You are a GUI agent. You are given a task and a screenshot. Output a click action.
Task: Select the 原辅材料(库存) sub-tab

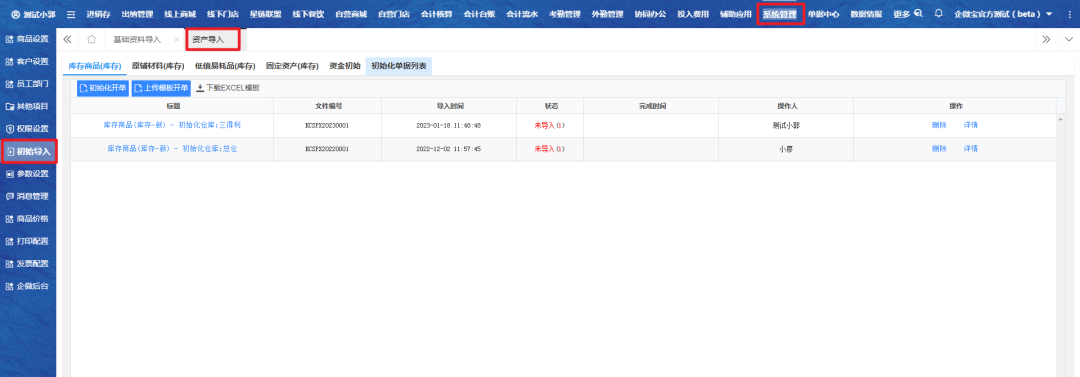(158, 66)
